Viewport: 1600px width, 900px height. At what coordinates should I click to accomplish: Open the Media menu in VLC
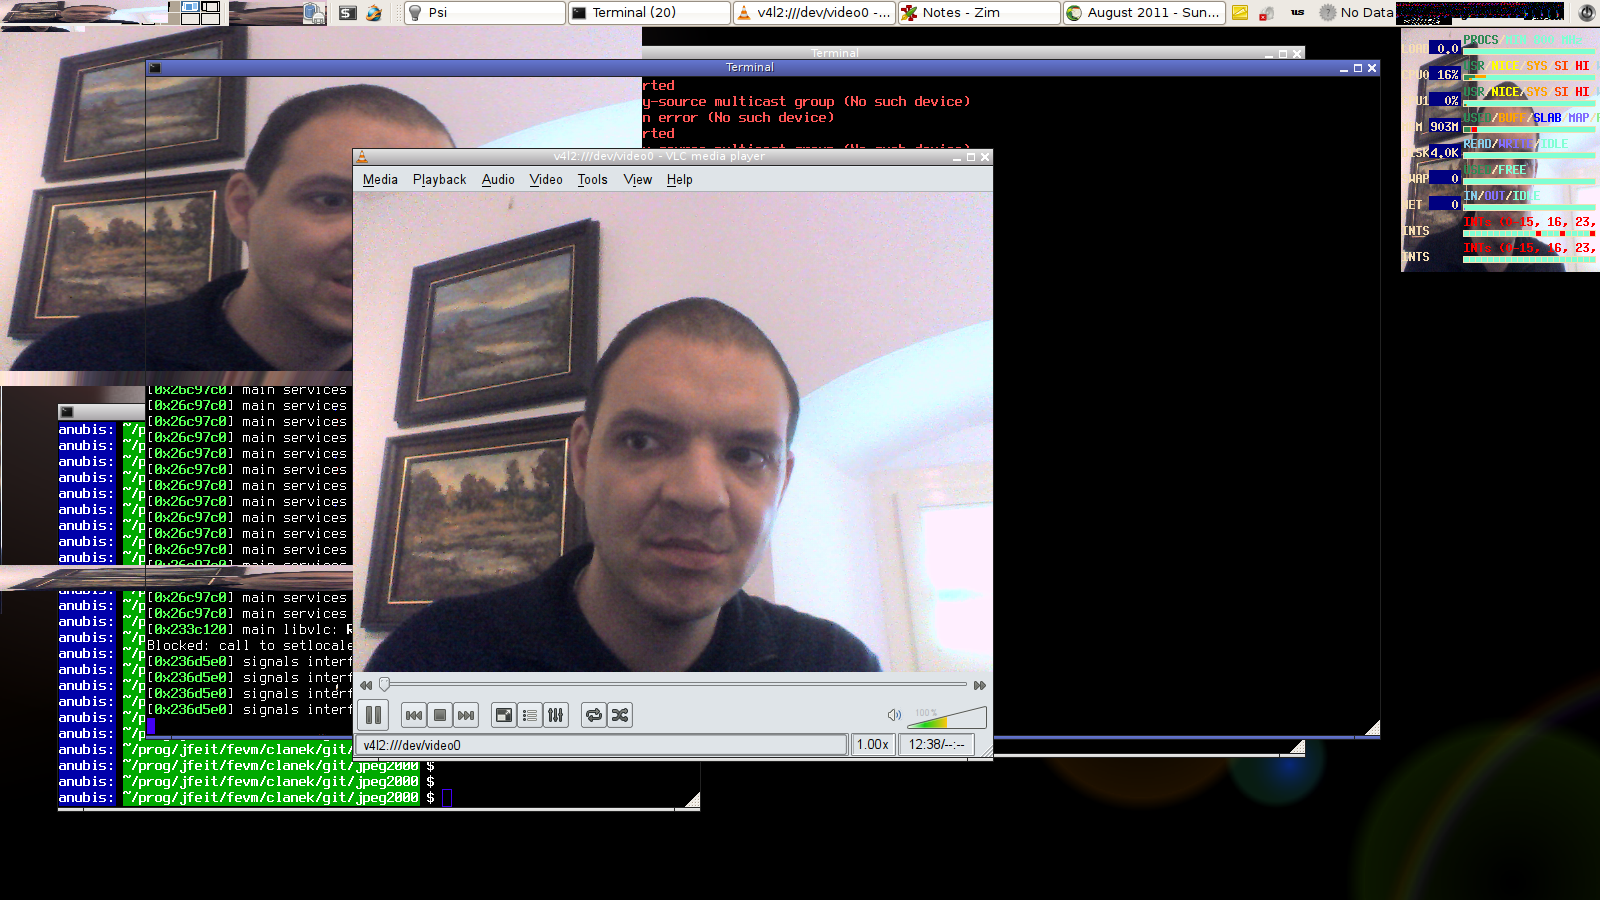(x=380, y=180)
